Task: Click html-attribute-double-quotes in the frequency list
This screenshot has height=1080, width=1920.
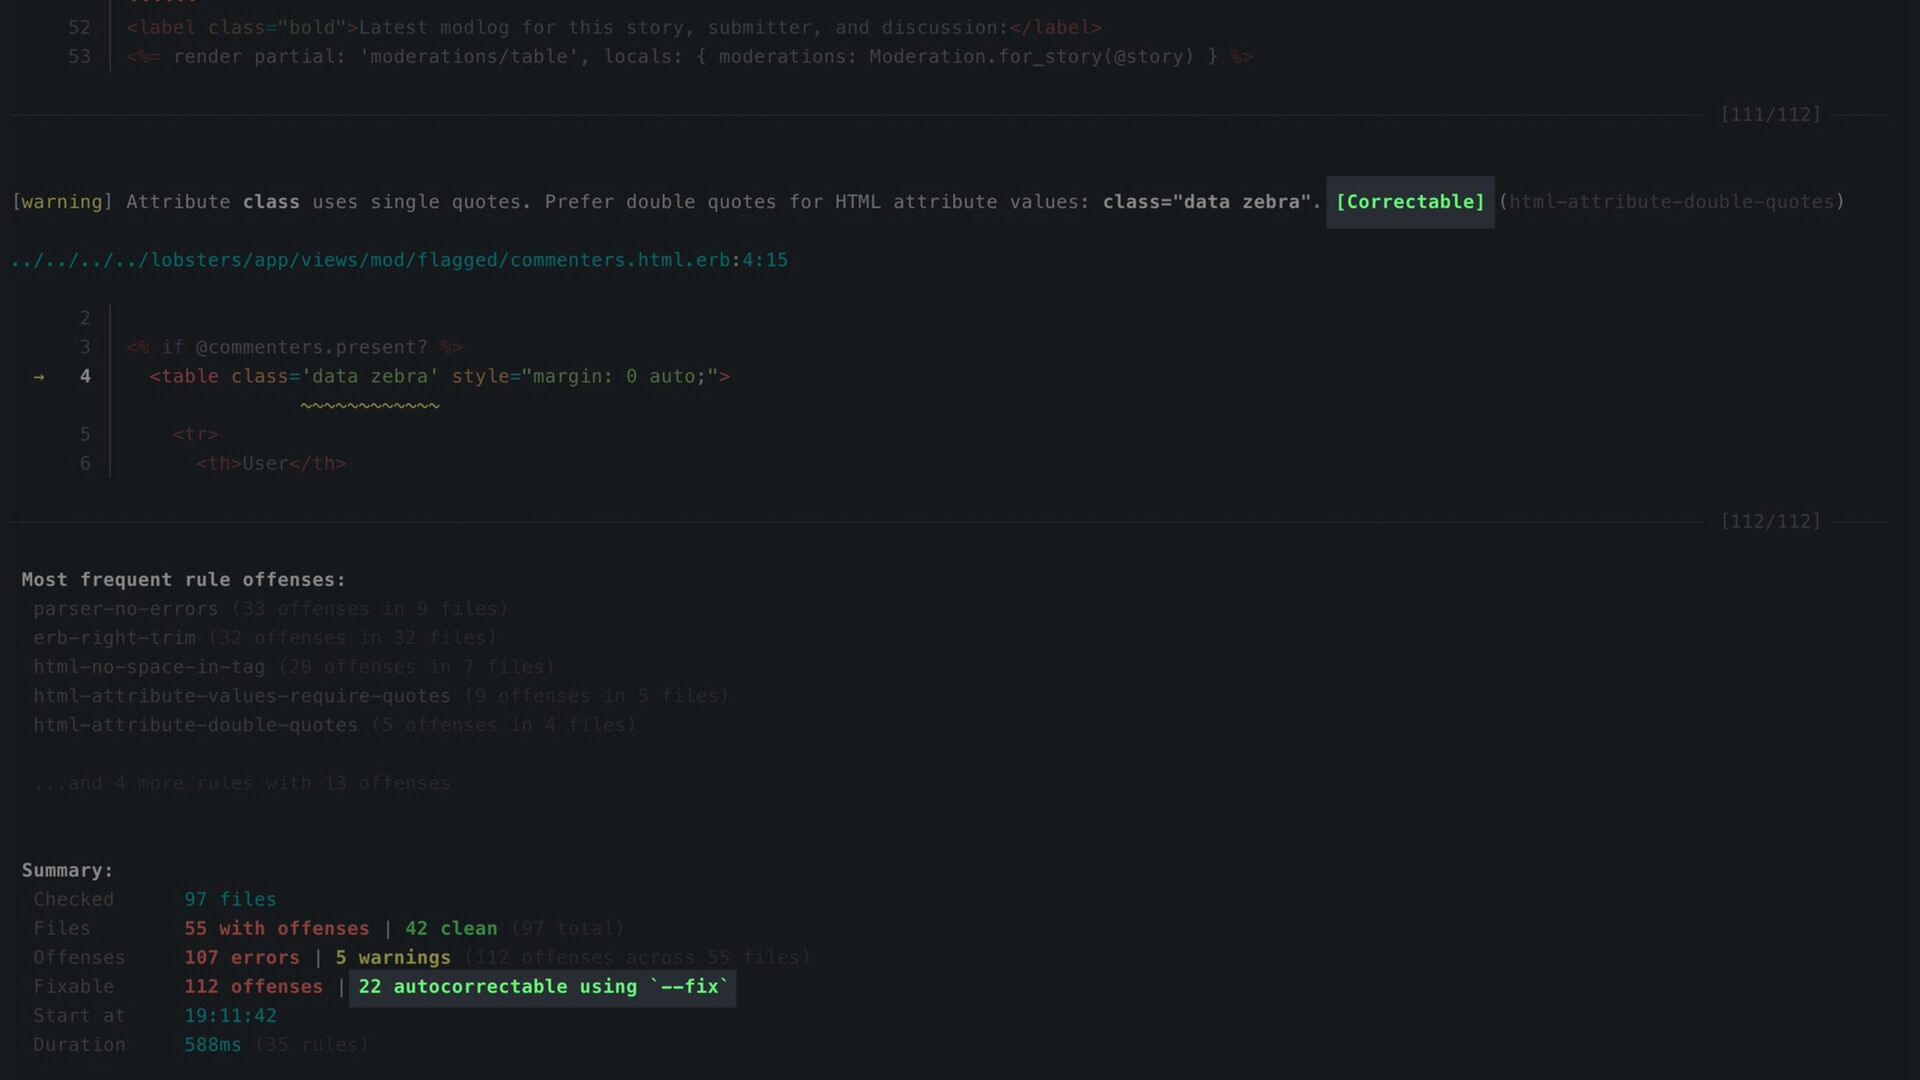Action: coord(195,725)
